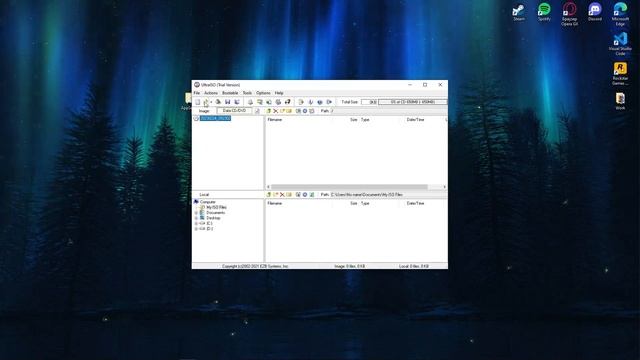Expand the Documents folder in the Local tree

coord(196,213)
